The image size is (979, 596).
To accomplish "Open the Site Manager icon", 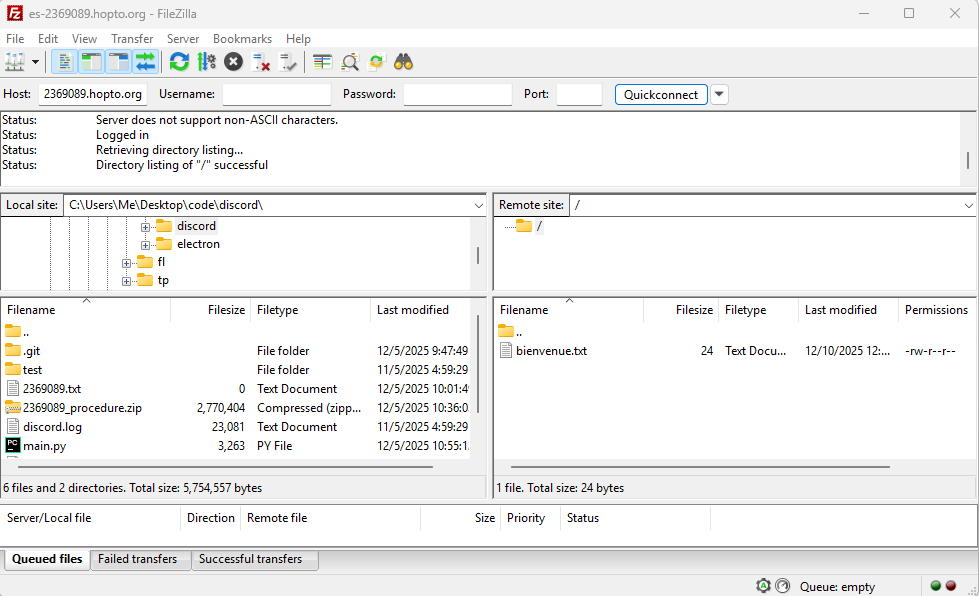I will pos(14,62).
